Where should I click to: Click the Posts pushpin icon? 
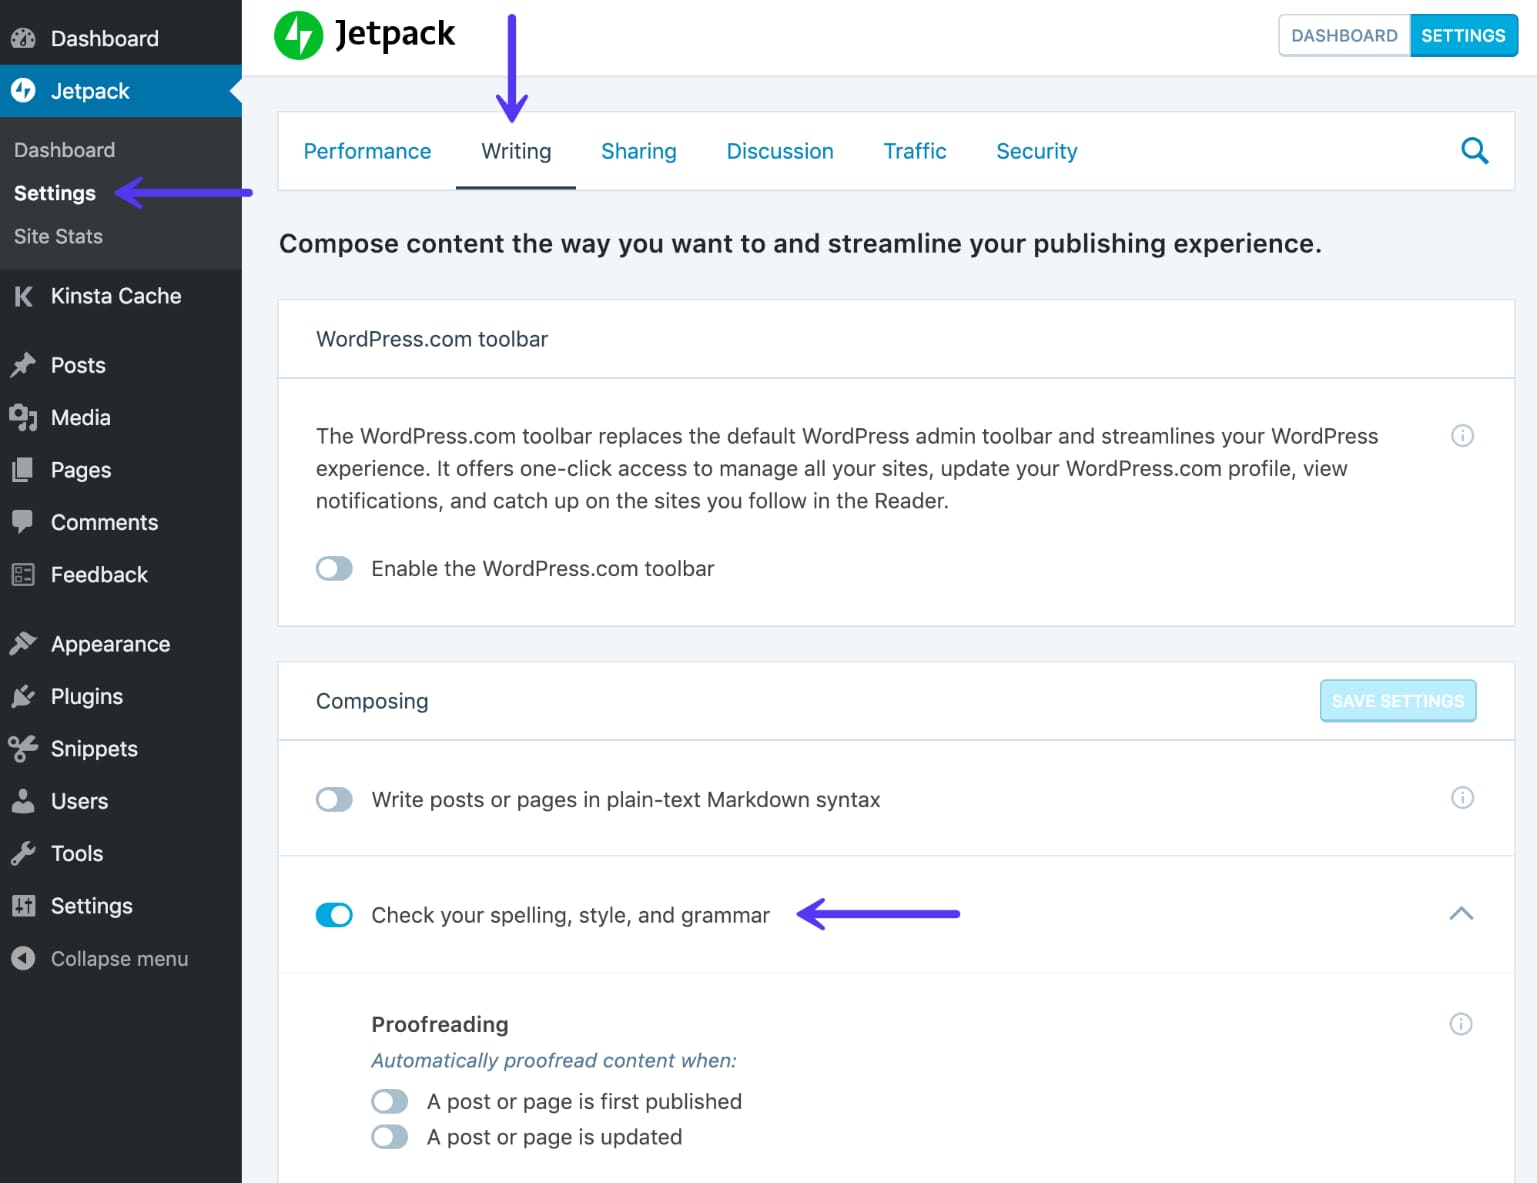(24, 365)
